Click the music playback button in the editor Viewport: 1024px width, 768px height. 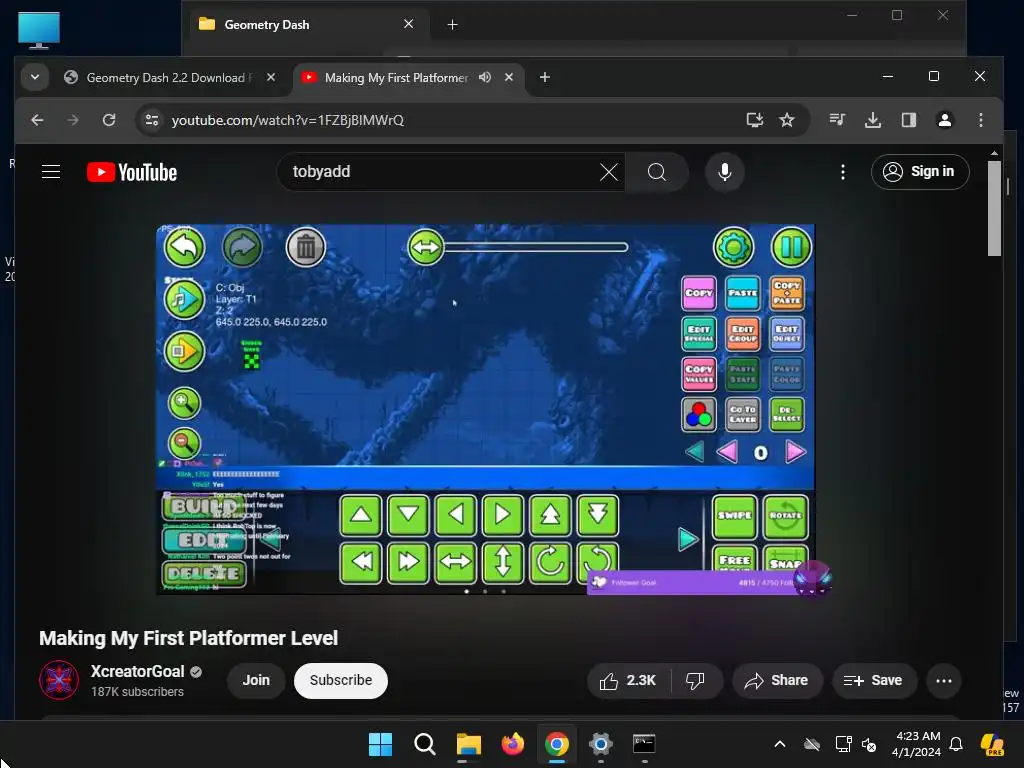point(184,300)
